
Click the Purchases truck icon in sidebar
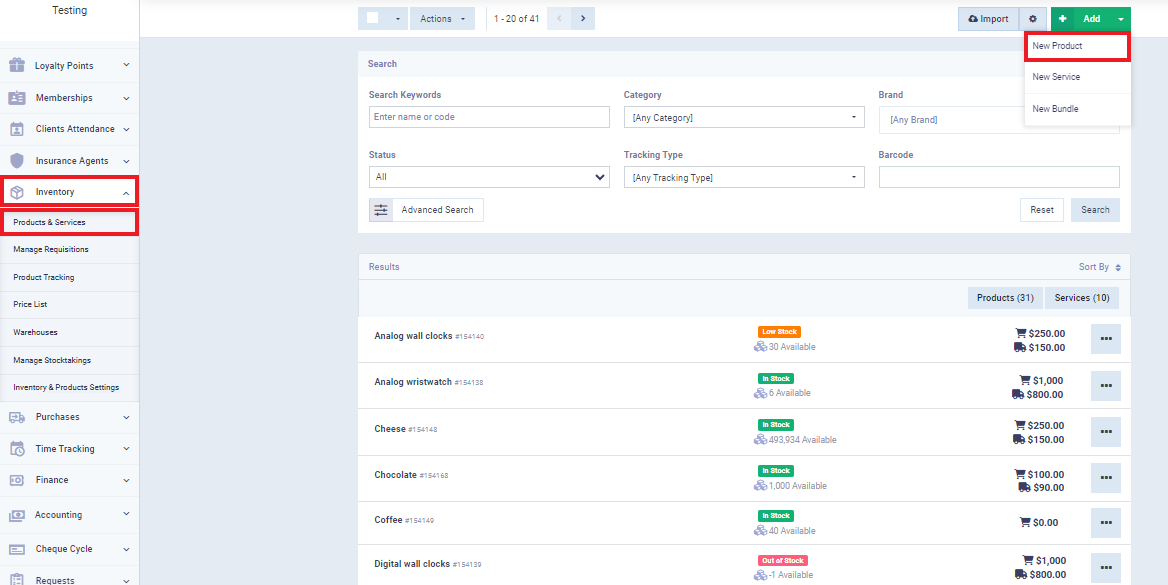[x=17, y=417]
